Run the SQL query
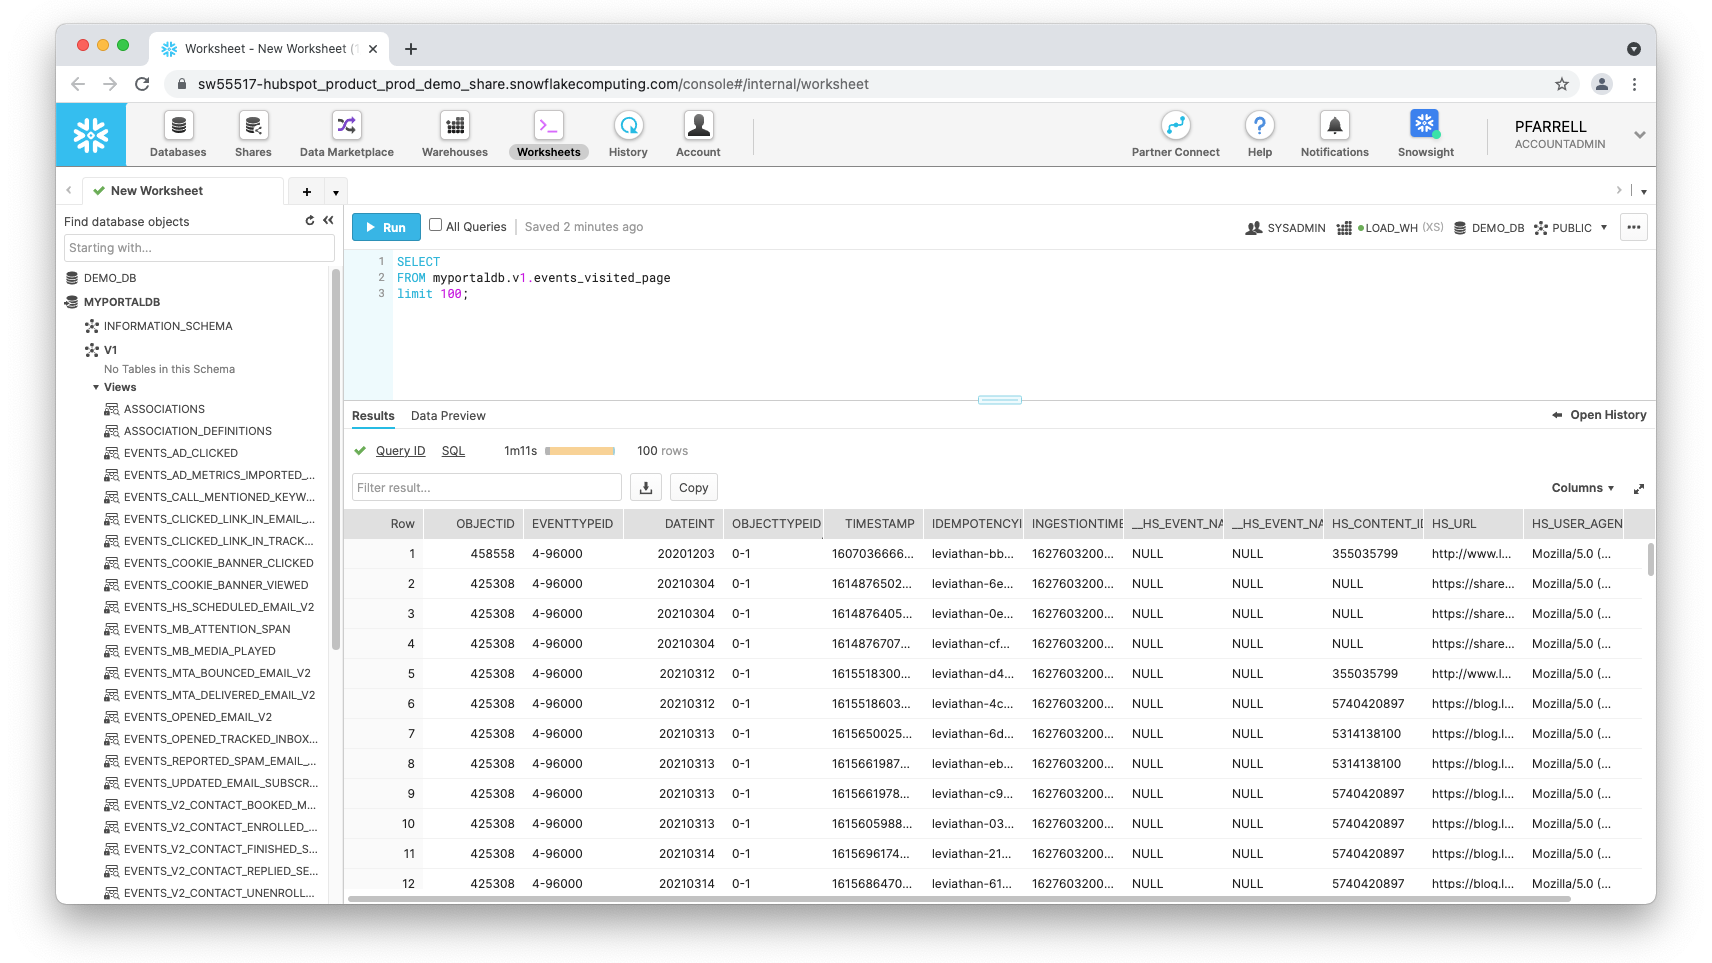Screen dimensions: 1712x963 pyautogui.click(x=386, y=227)
